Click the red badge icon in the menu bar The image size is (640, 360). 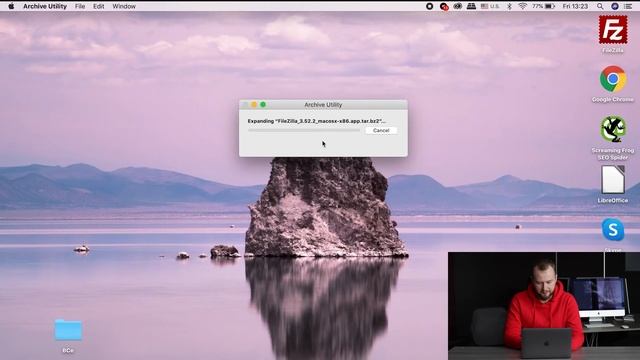click(444, 6)
